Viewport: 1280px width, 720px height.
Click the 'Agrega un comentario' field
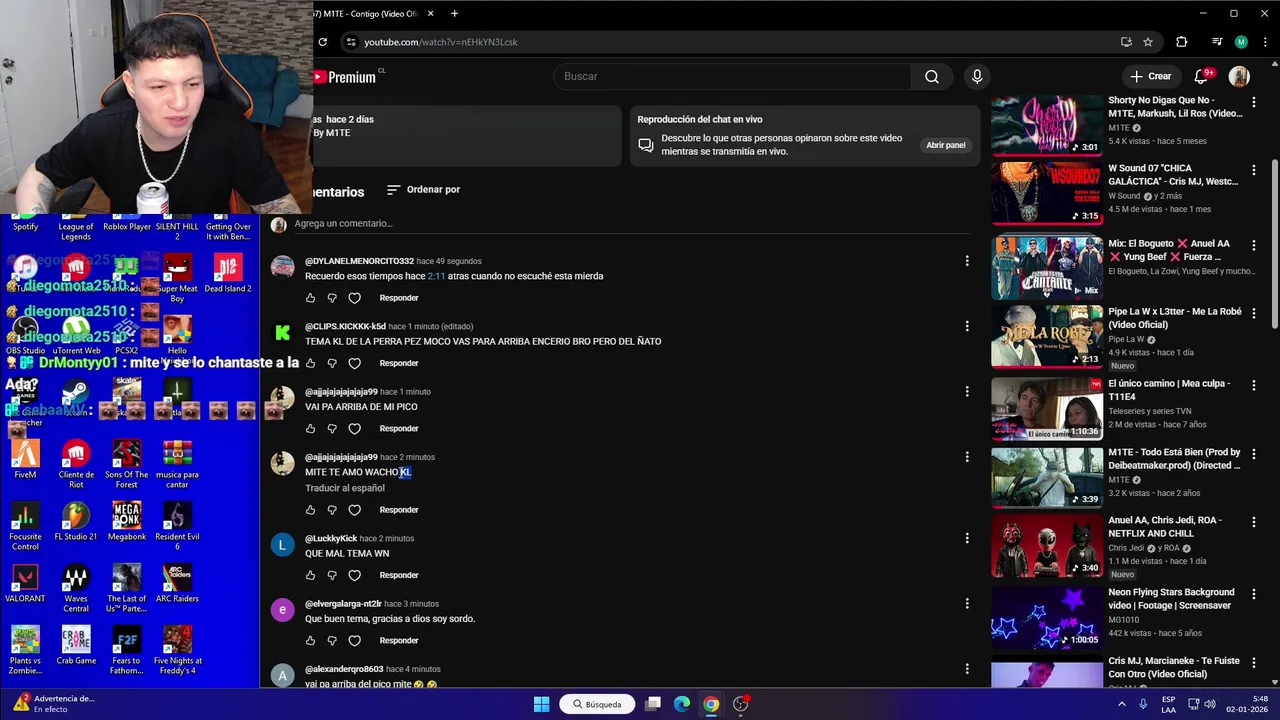[x=630, y=224]
